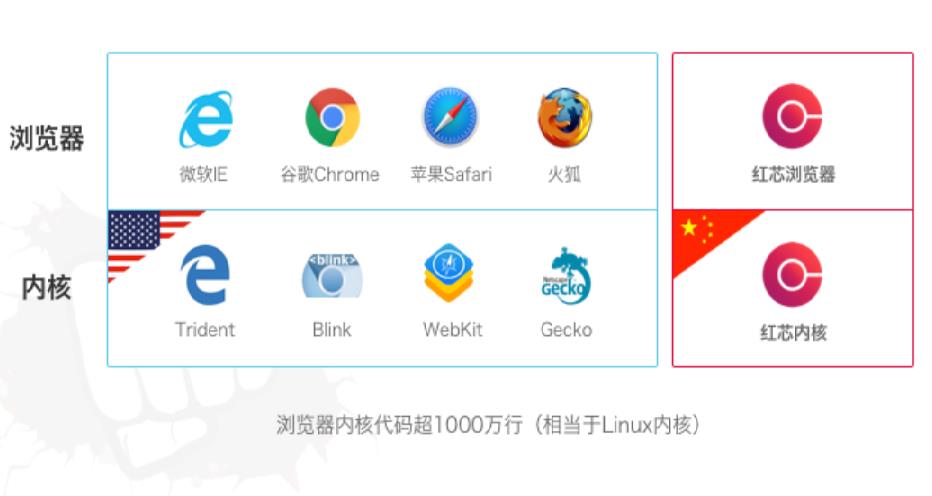This screenshot has height=496, width=932.
Task: Click the Chinese flag corner graphic
Action: (713, 241)
